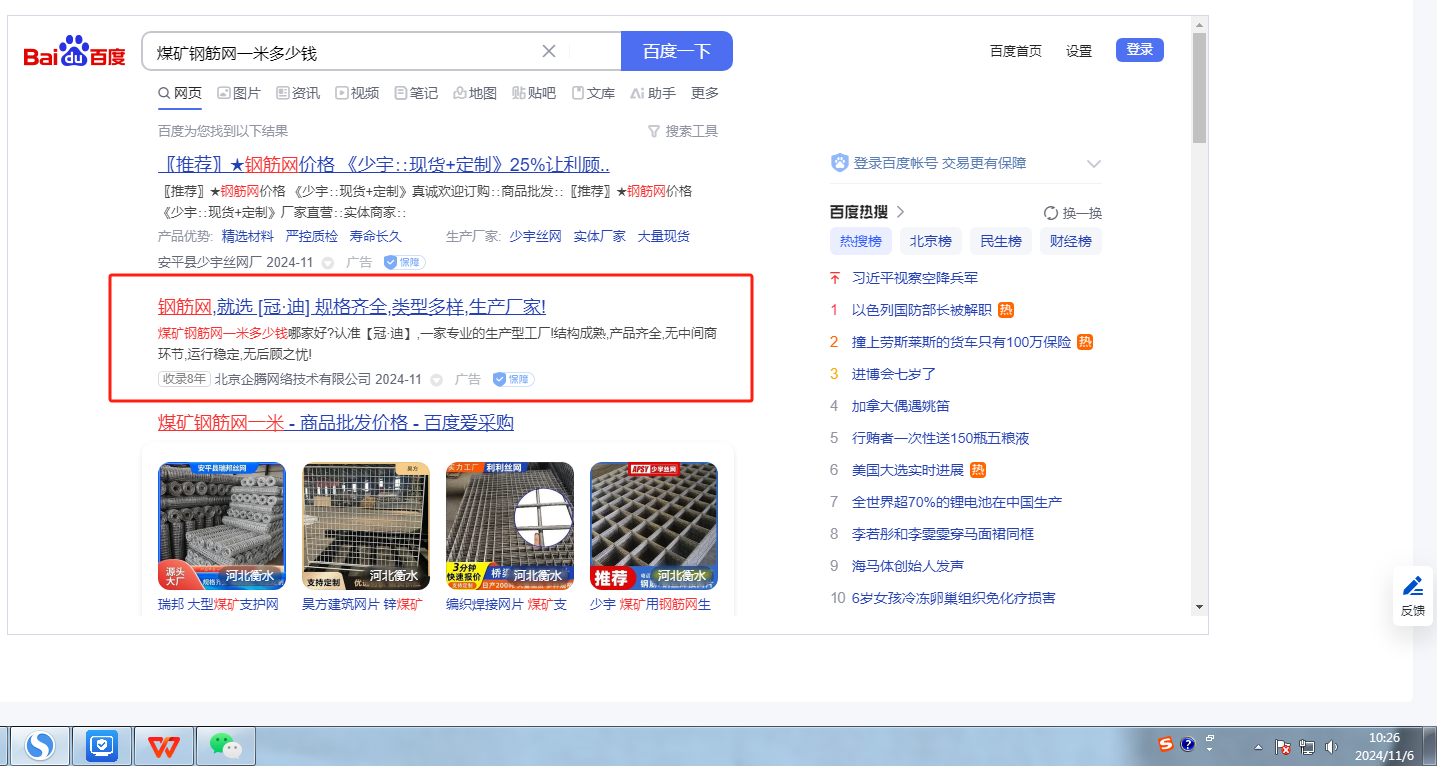Open the 反馈 feedback pencil icon
This screenshot has width=1437, height=766.
point(1412,586)
